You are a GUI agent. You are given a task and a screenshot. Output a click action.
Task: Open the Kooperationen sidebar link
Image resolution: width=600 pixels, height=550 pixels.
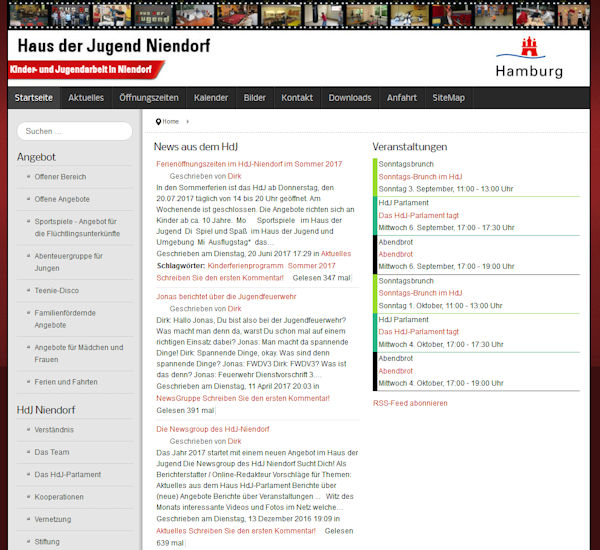(x=59, y=497)
